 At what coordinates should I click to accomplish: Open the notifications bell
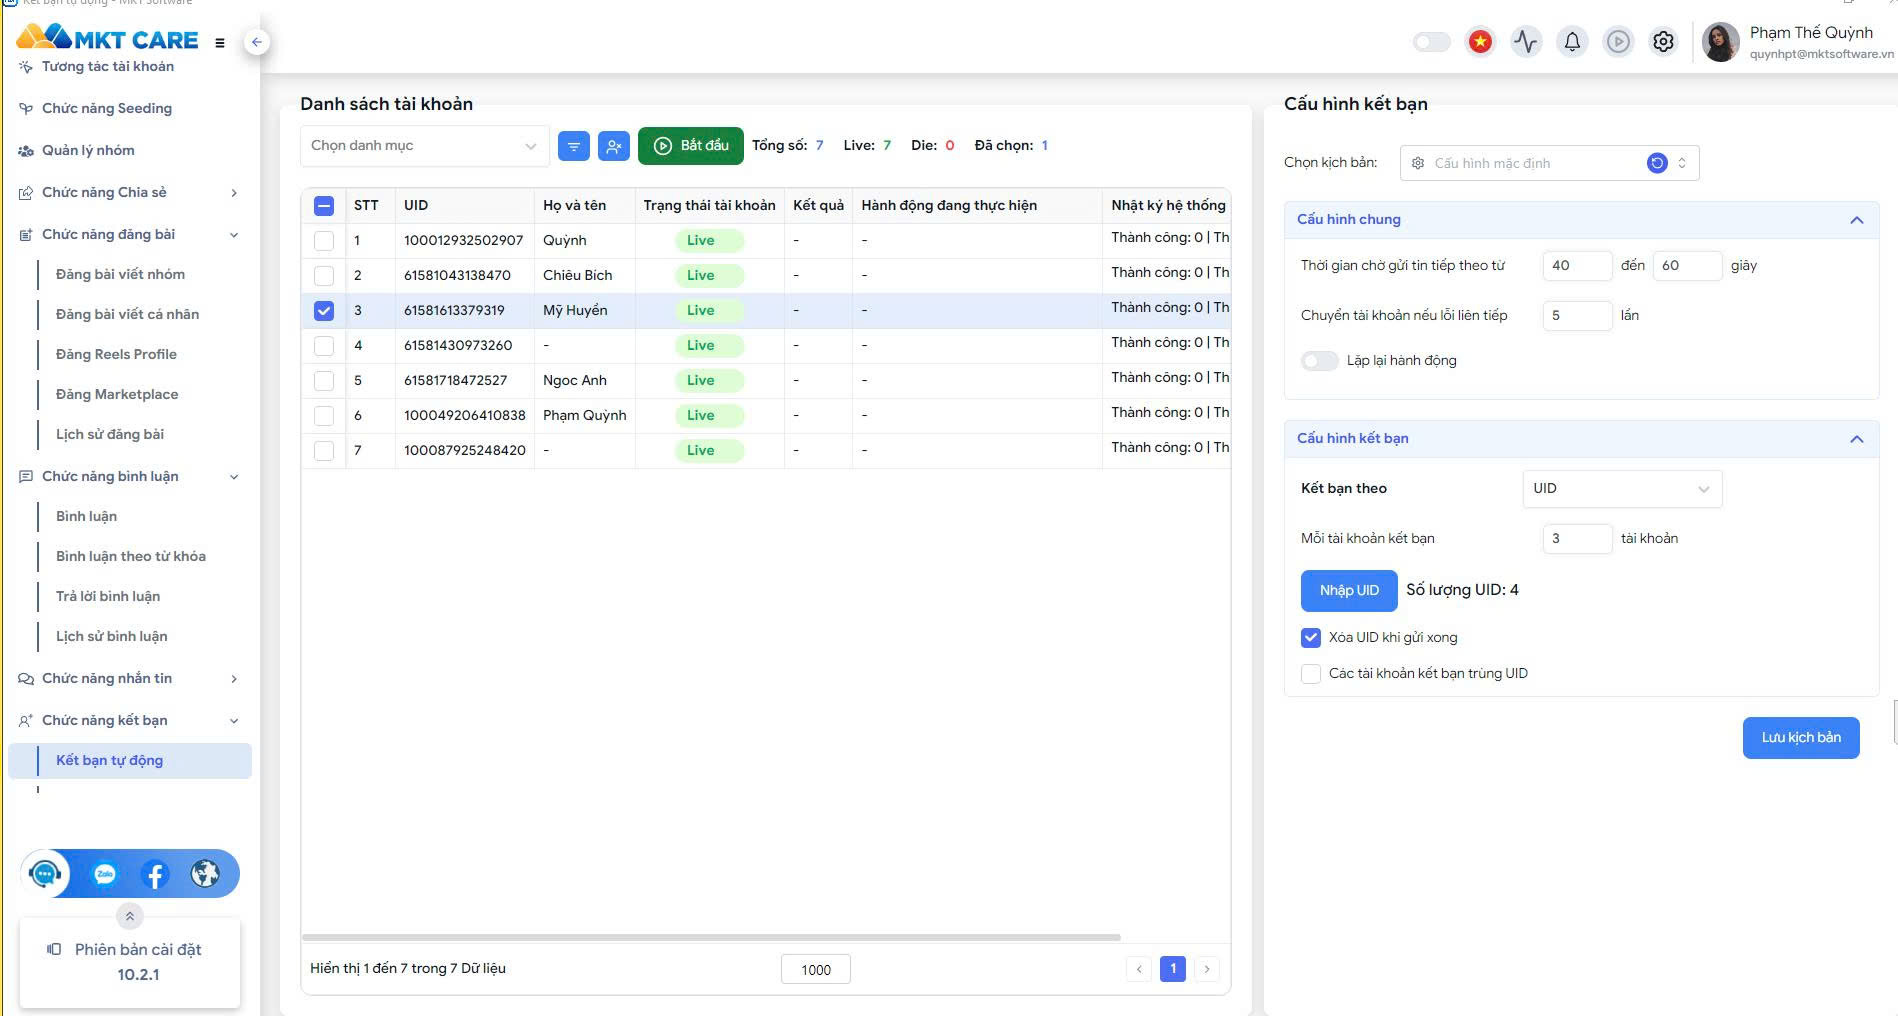coord(1572,41)
